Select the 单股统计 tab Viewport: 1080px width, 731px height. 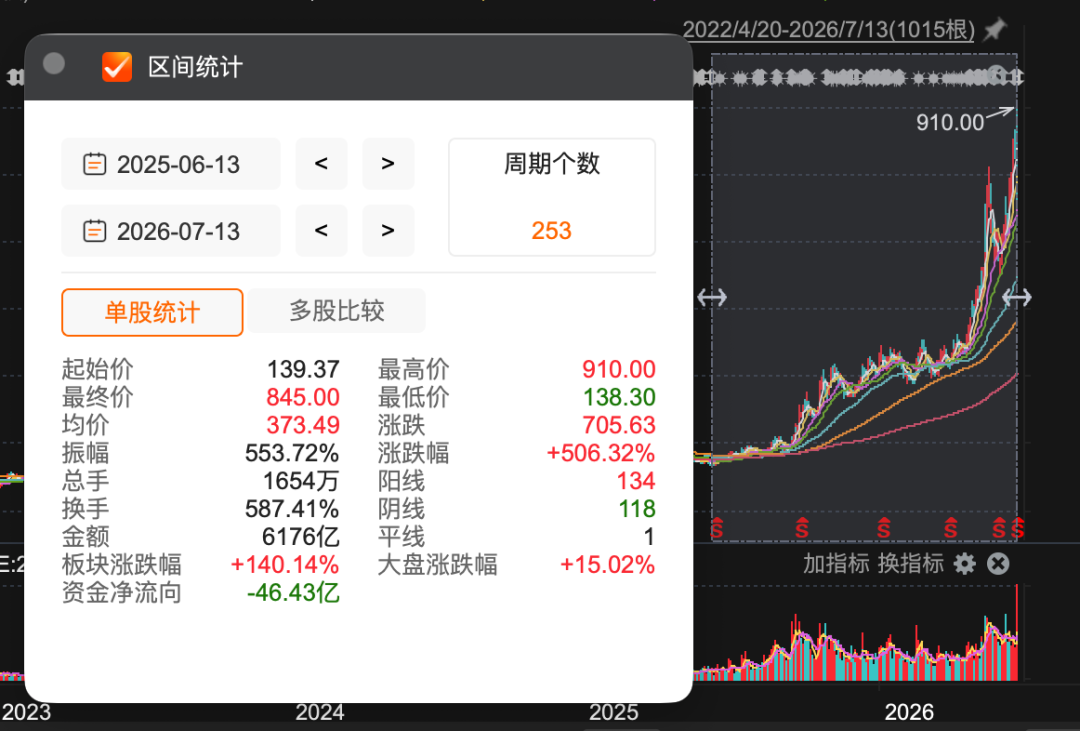pyautogui.click(x=152, y=312)
